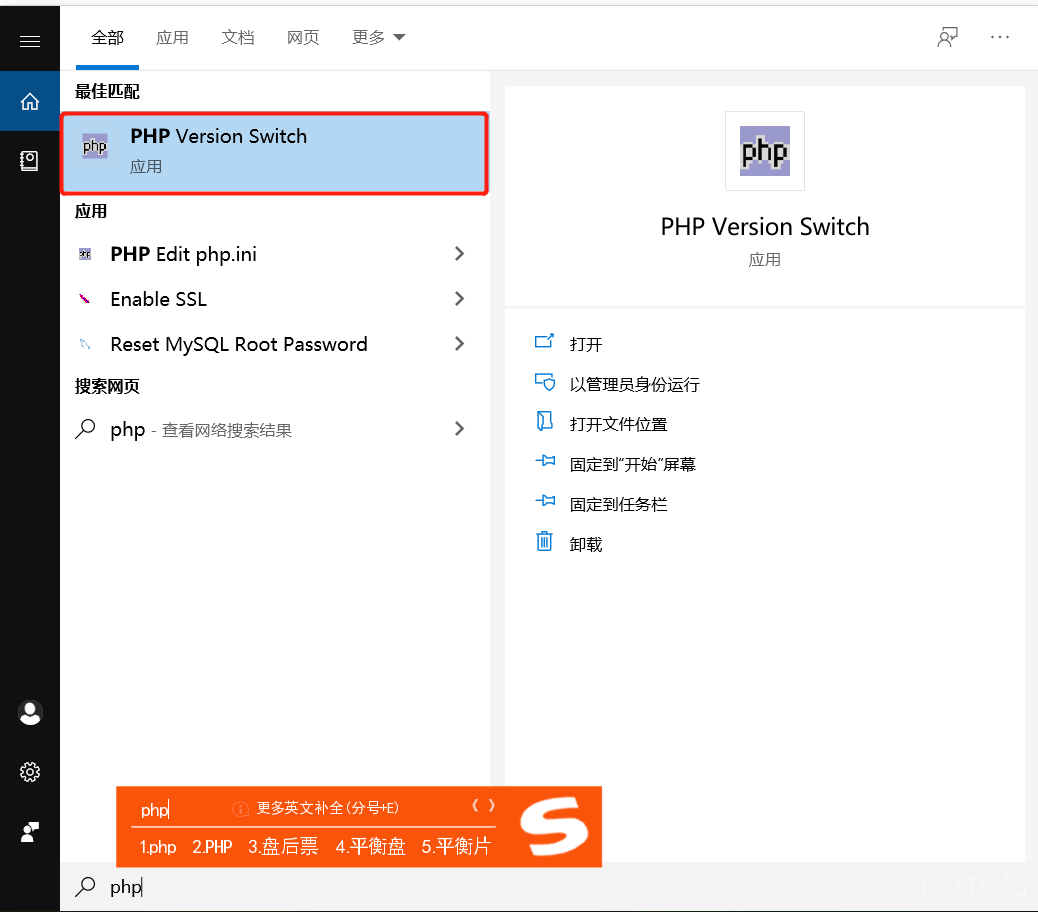This screenshot has width=1038, height=912.
Task: Switch to the 文档 tab
Action: (x=238, y=38)
